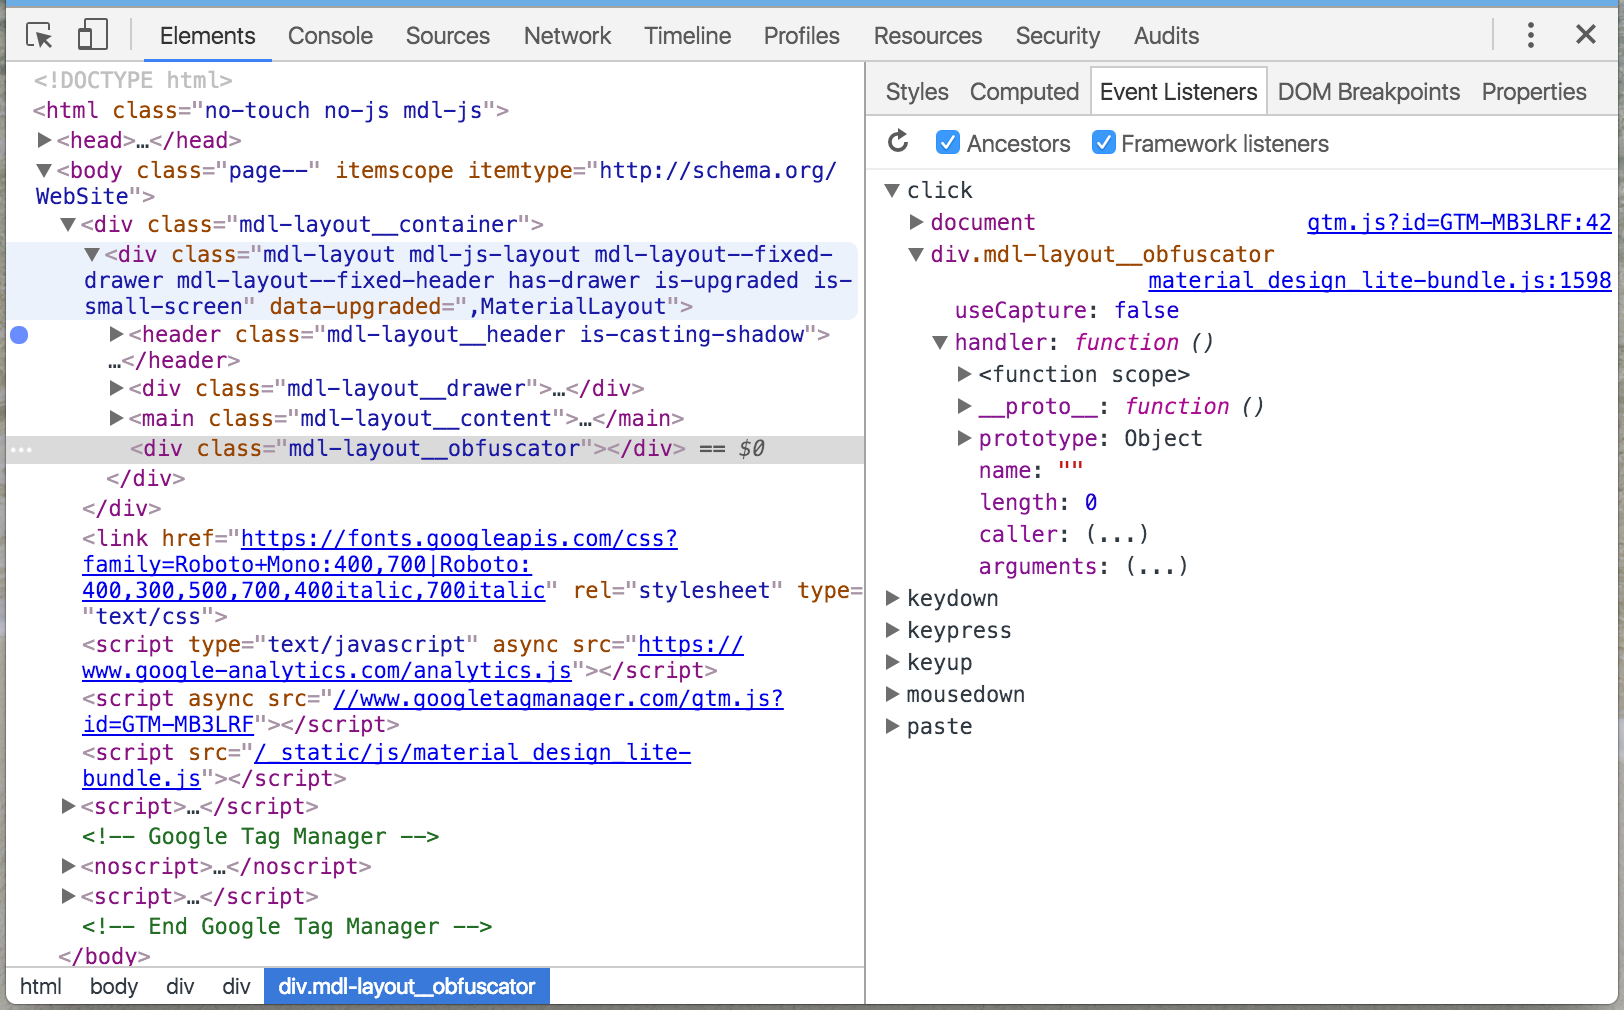The height and width of the screenshot is (1010, 1624).
Task: Select the End Google Tag Manager comment
Action: click(287, 926)
